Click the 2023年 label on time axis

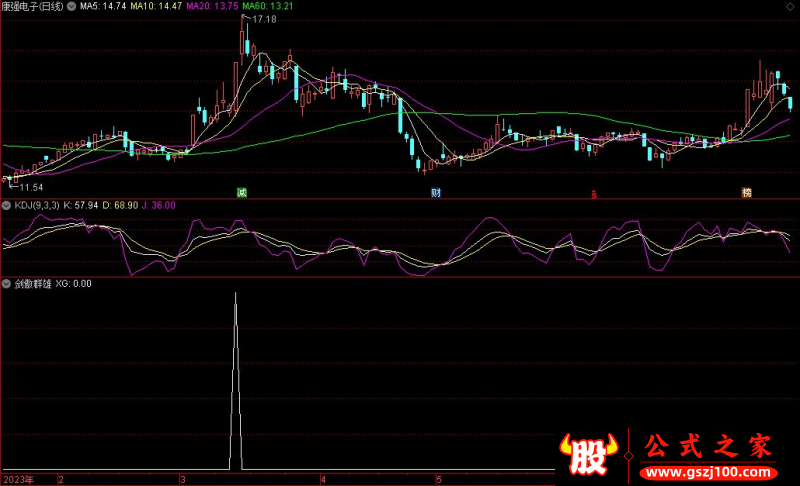point(16,479)
